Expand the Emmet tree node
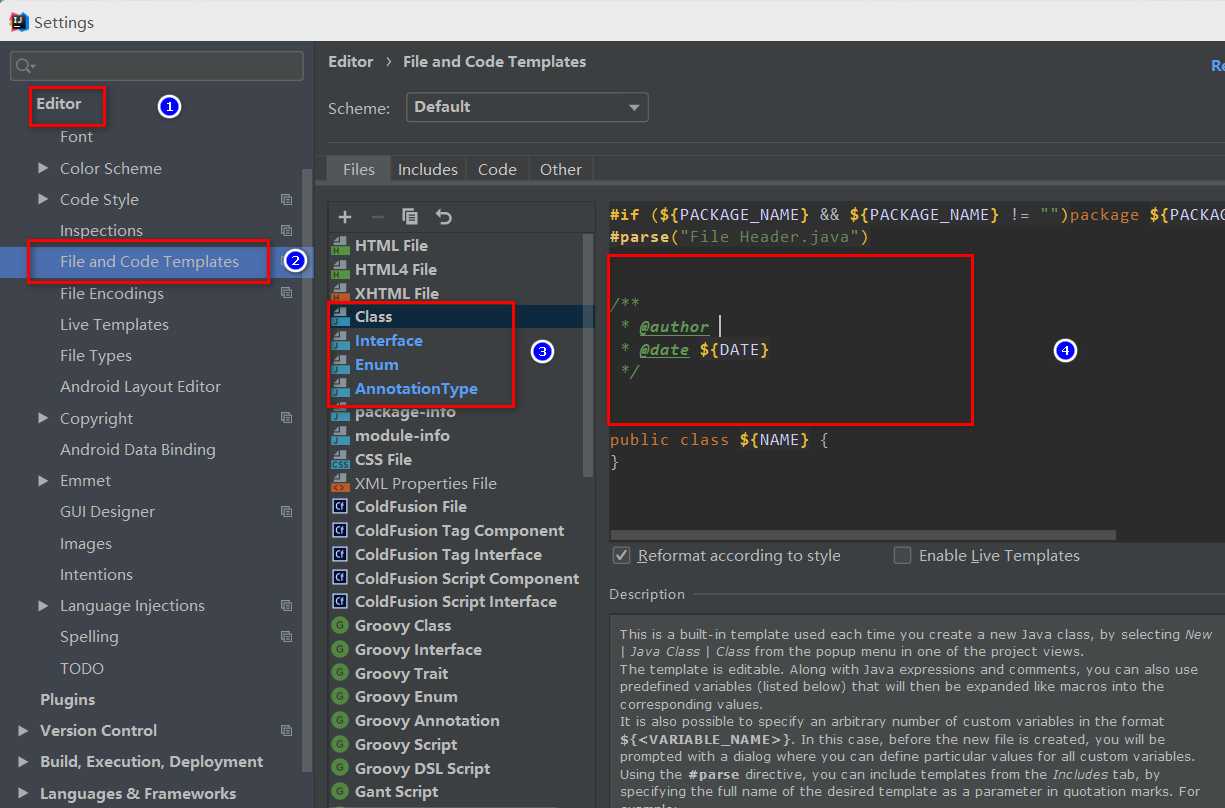 click(x=43, y=480)
